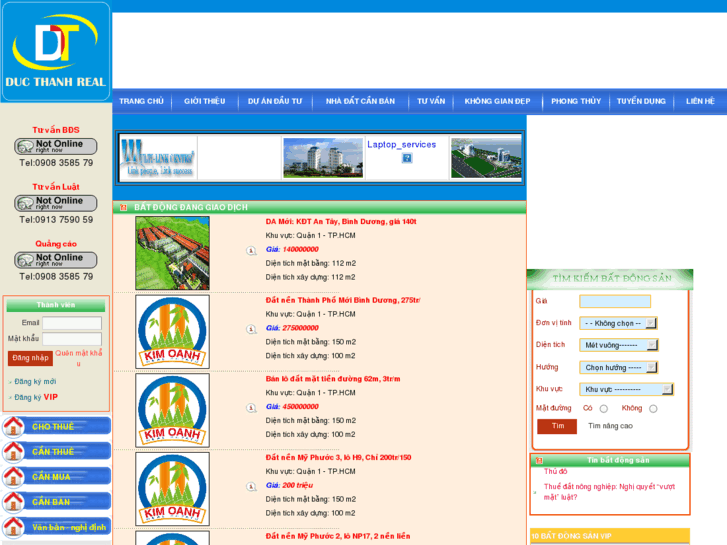The height and width of the screenshot is (545, 727).
Task: Open Tìm nâng cao link
Action: [x=610, y=426]
